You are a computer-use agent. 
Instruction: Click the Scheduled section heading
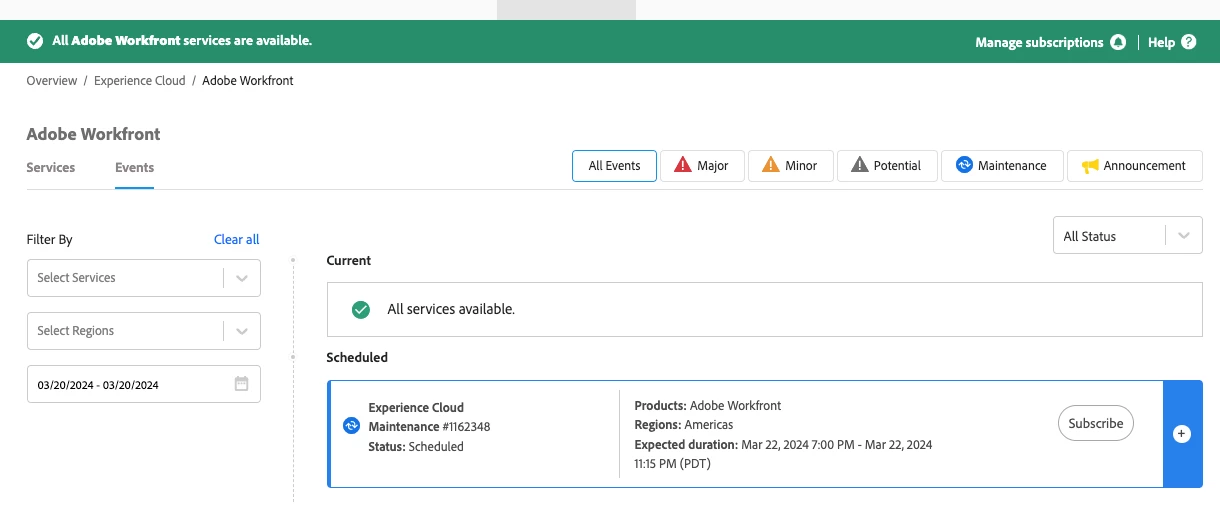[357, 357]
